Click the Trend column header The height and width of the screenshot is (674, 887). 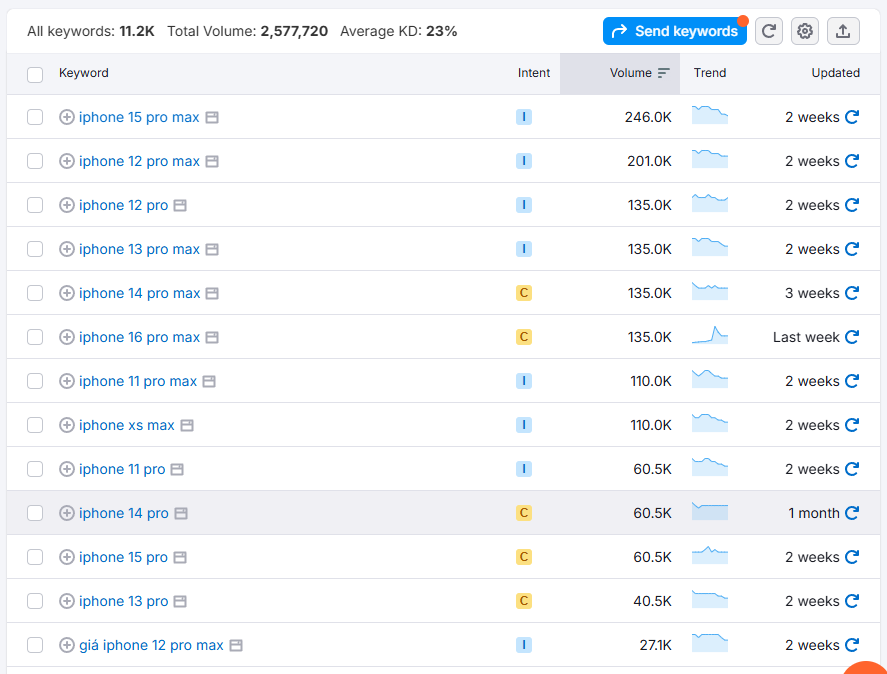point(710,73)
